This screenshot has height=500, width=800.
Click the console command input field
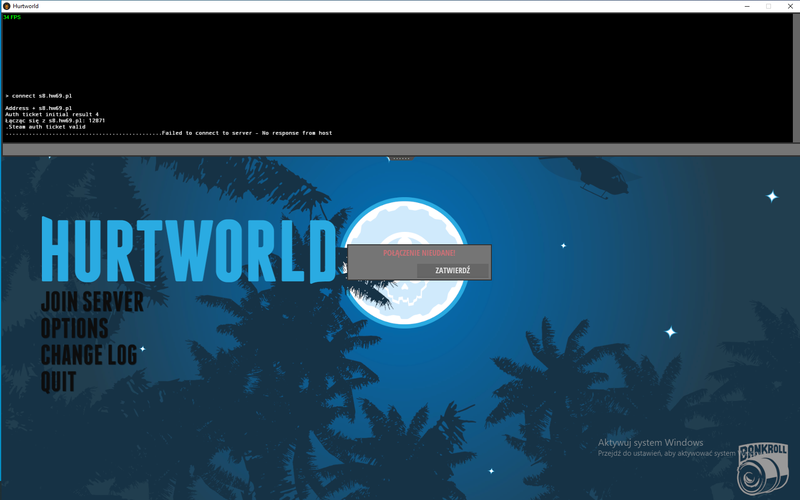(x=400, y=149)
